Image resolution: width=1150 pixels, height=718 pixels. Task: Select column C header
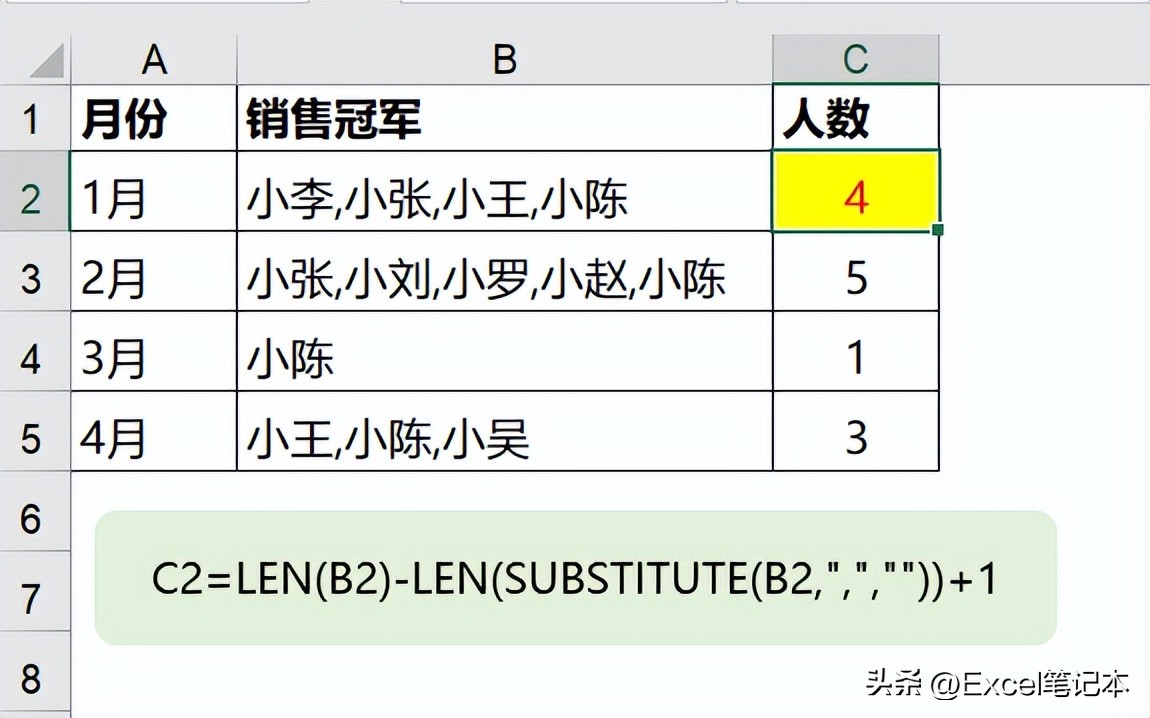(x=856, y=59)
